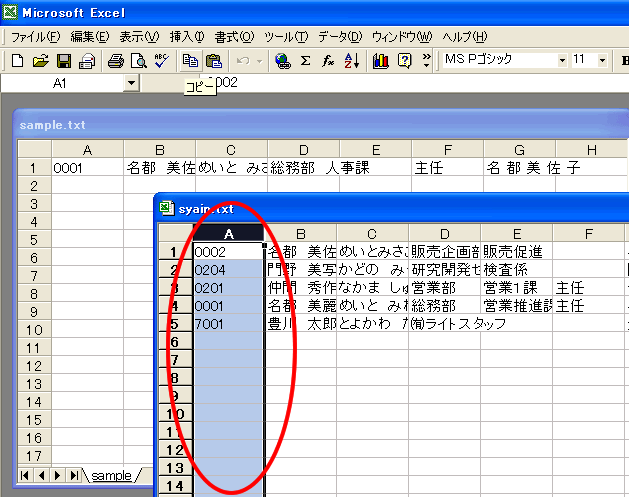The image size is (629, 497).
Task: Select column A header in syain.txt
Action: pyautogui.click(x=229, y=233)
